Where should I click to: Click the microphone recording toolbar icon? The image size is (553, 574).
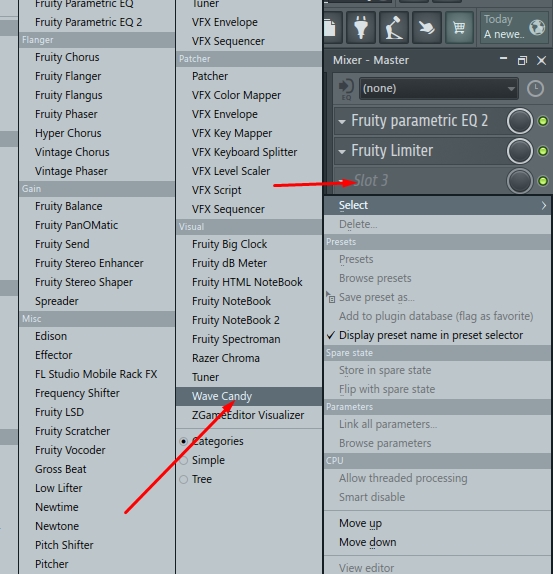pos(393,27)
